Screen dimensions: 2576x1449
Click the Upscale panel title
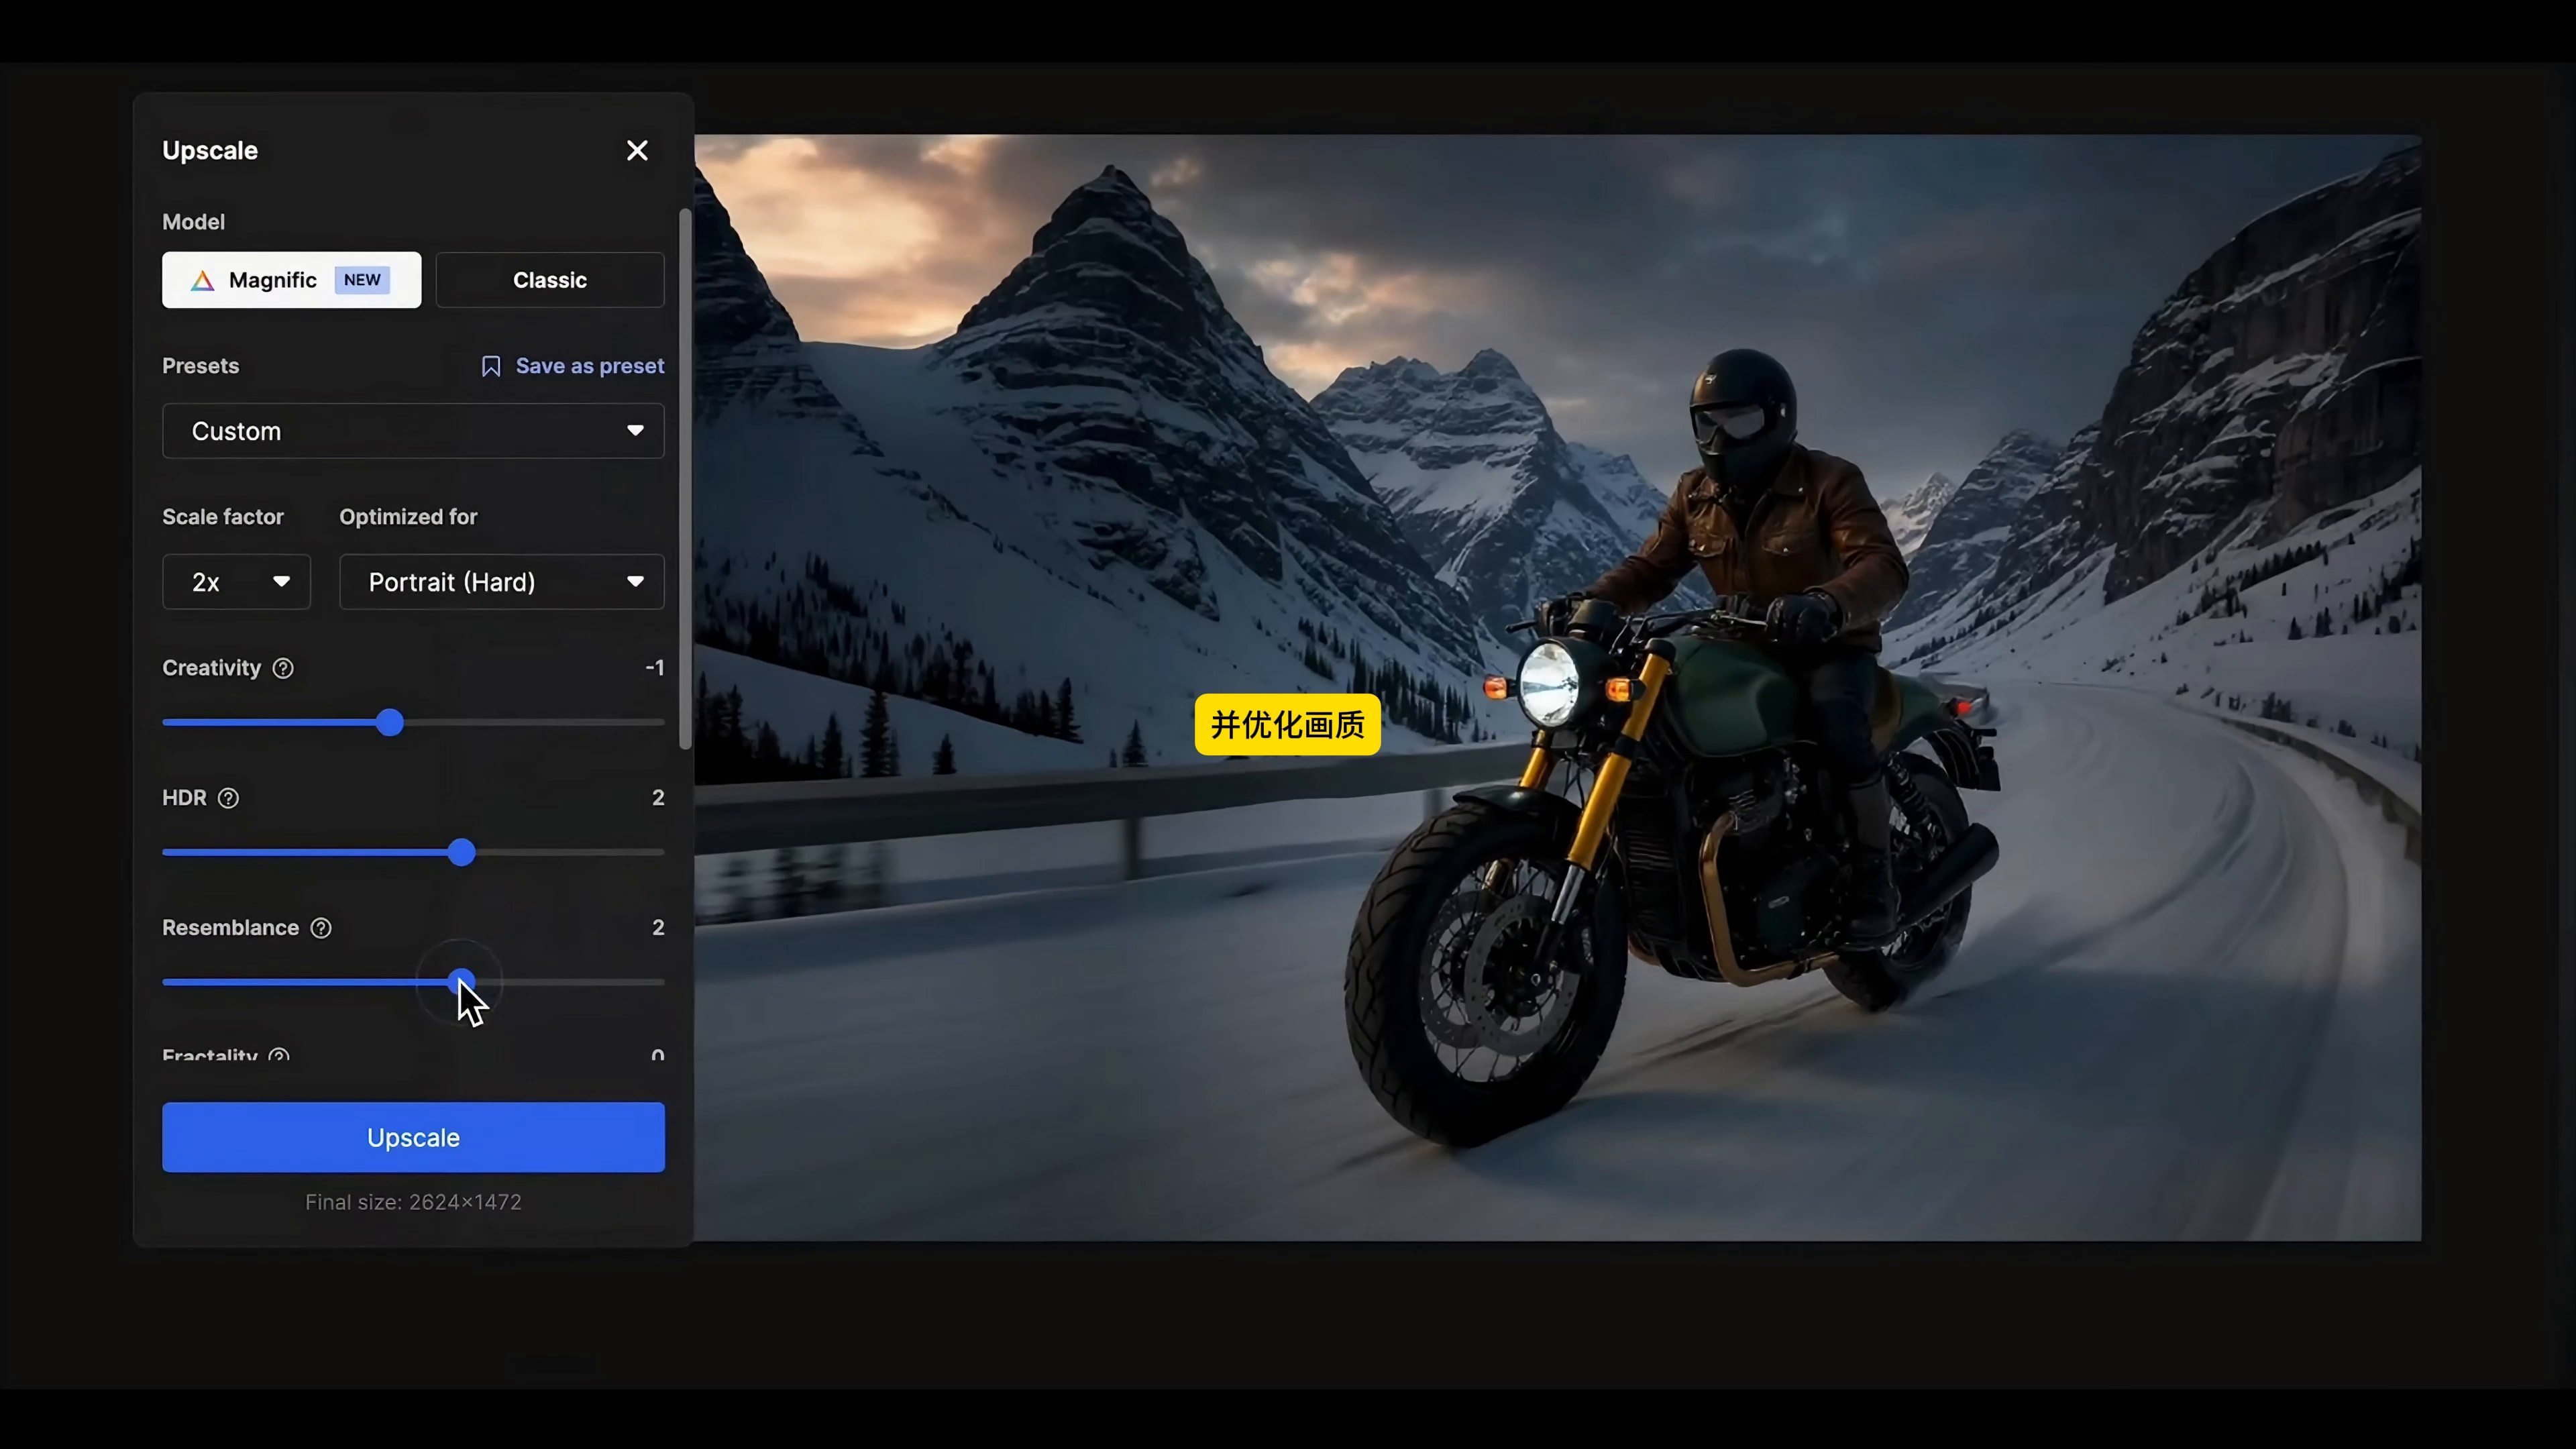(210, 151)
